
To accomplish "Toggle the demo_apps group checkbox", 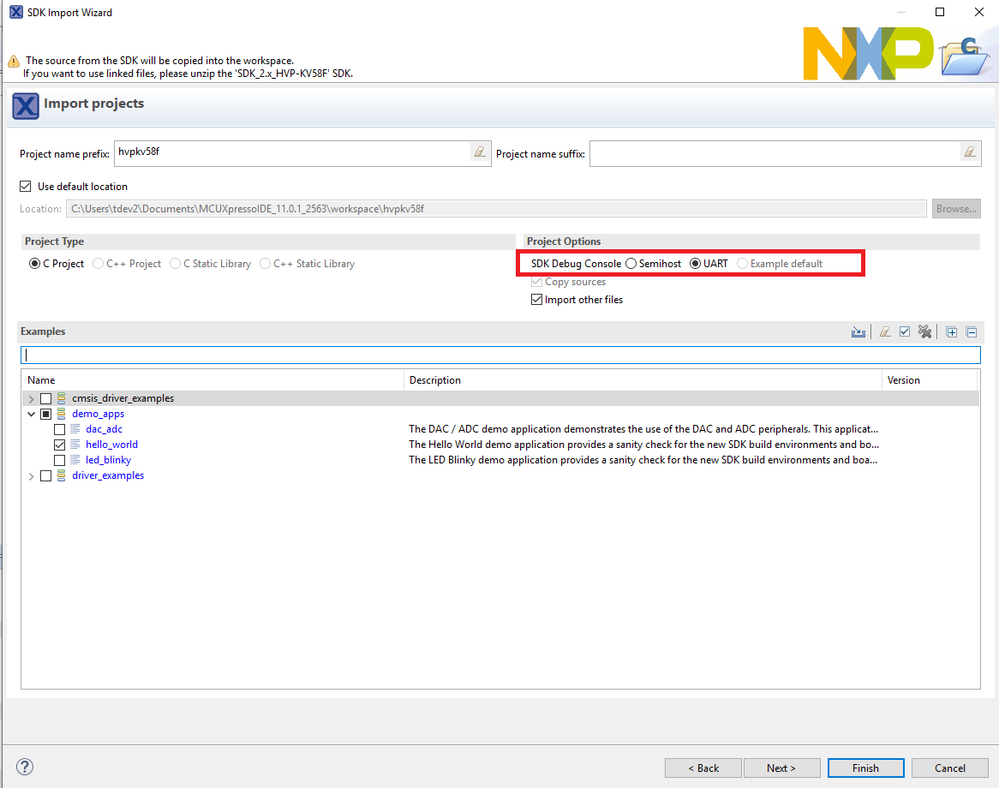I will [x=46, y=414].
